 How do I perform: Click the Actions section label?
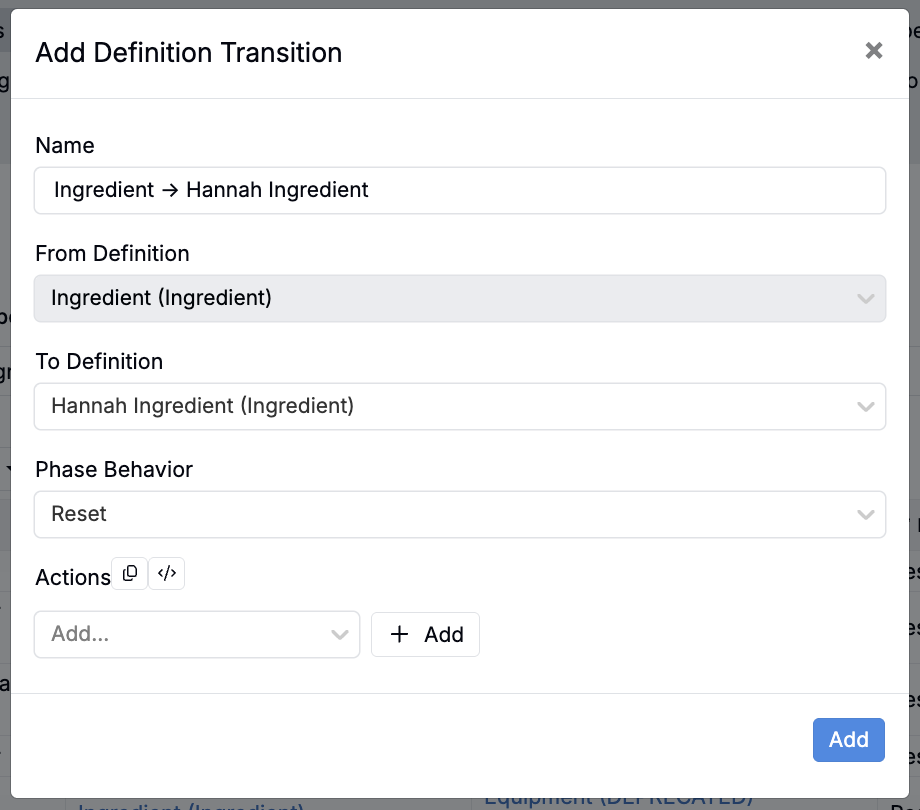tap(72, 578)
